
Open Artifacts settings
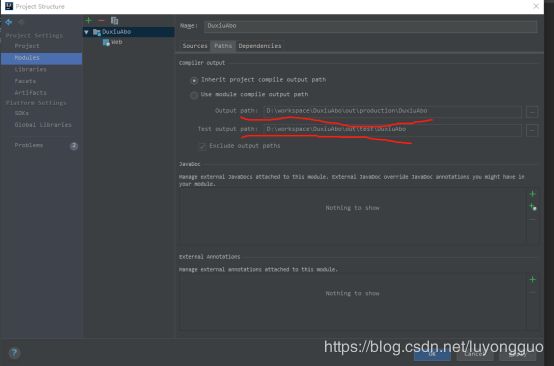click(x=30, y=93)
